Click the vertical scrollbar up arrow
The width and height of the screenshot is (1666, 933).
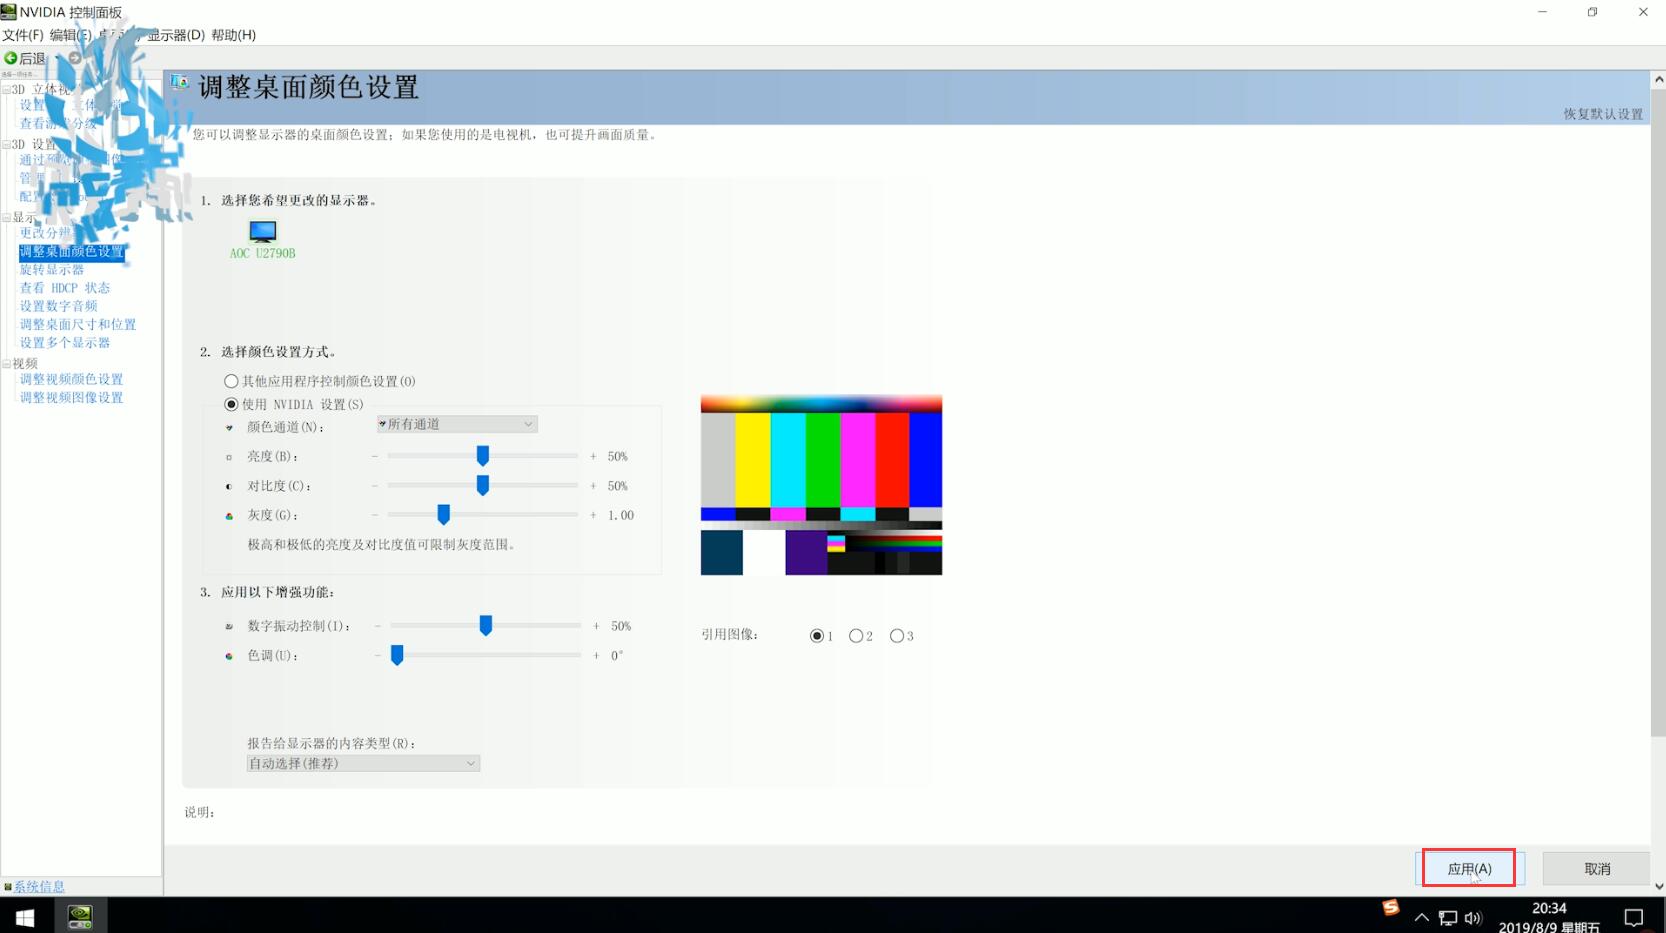[1659, 79]
